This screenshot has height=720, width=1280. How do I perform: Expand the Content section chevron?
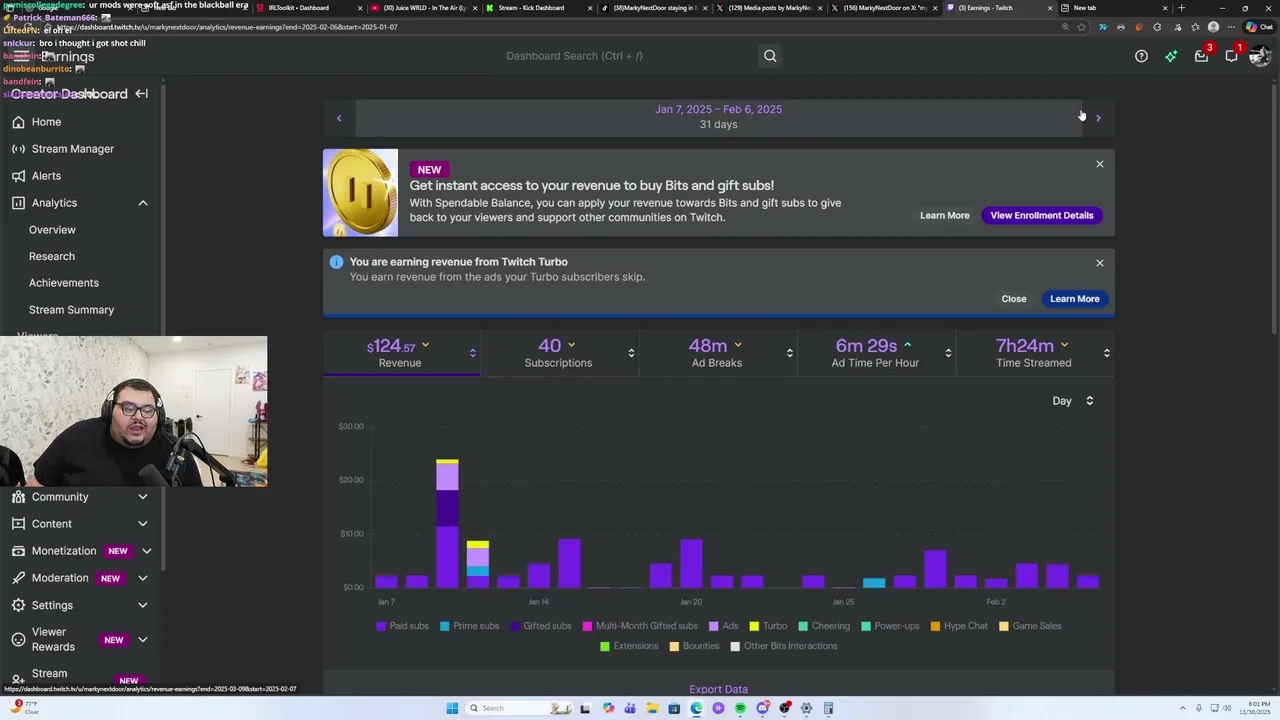pos(143,524)
